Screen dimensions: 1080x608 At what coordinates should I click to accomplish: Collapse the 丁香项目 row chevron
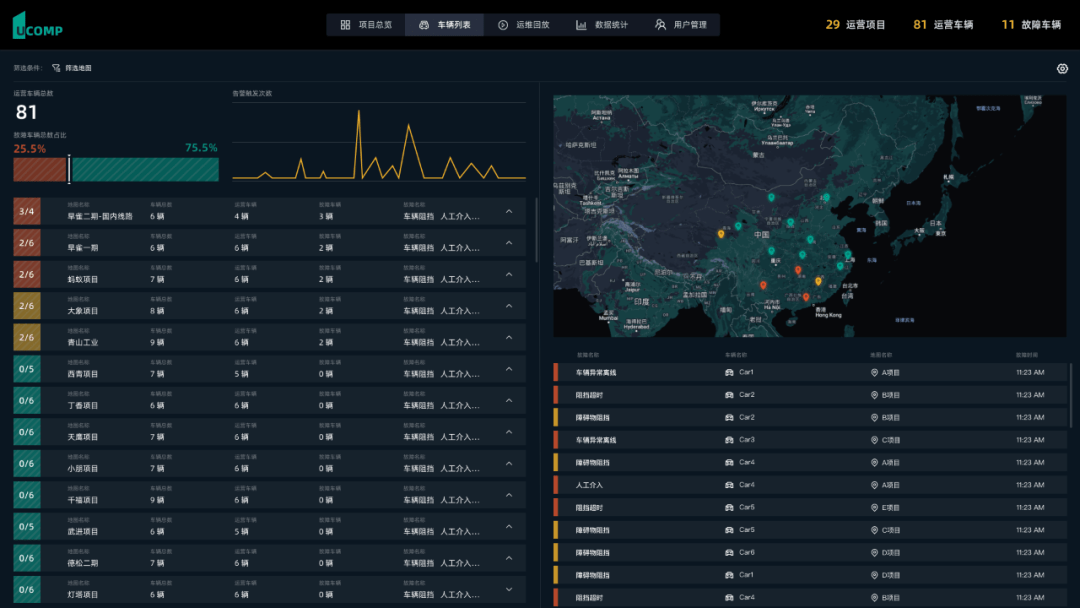pos(509,400)
